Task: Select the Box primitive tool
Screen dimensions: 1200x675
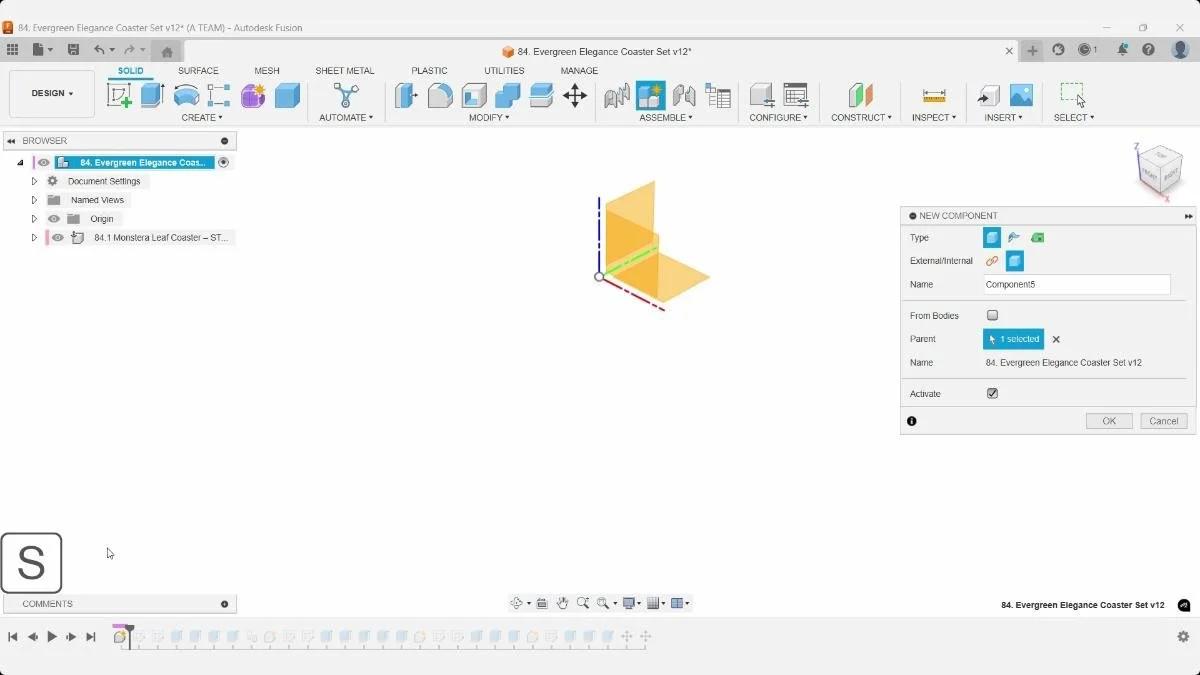Action: 287,95
